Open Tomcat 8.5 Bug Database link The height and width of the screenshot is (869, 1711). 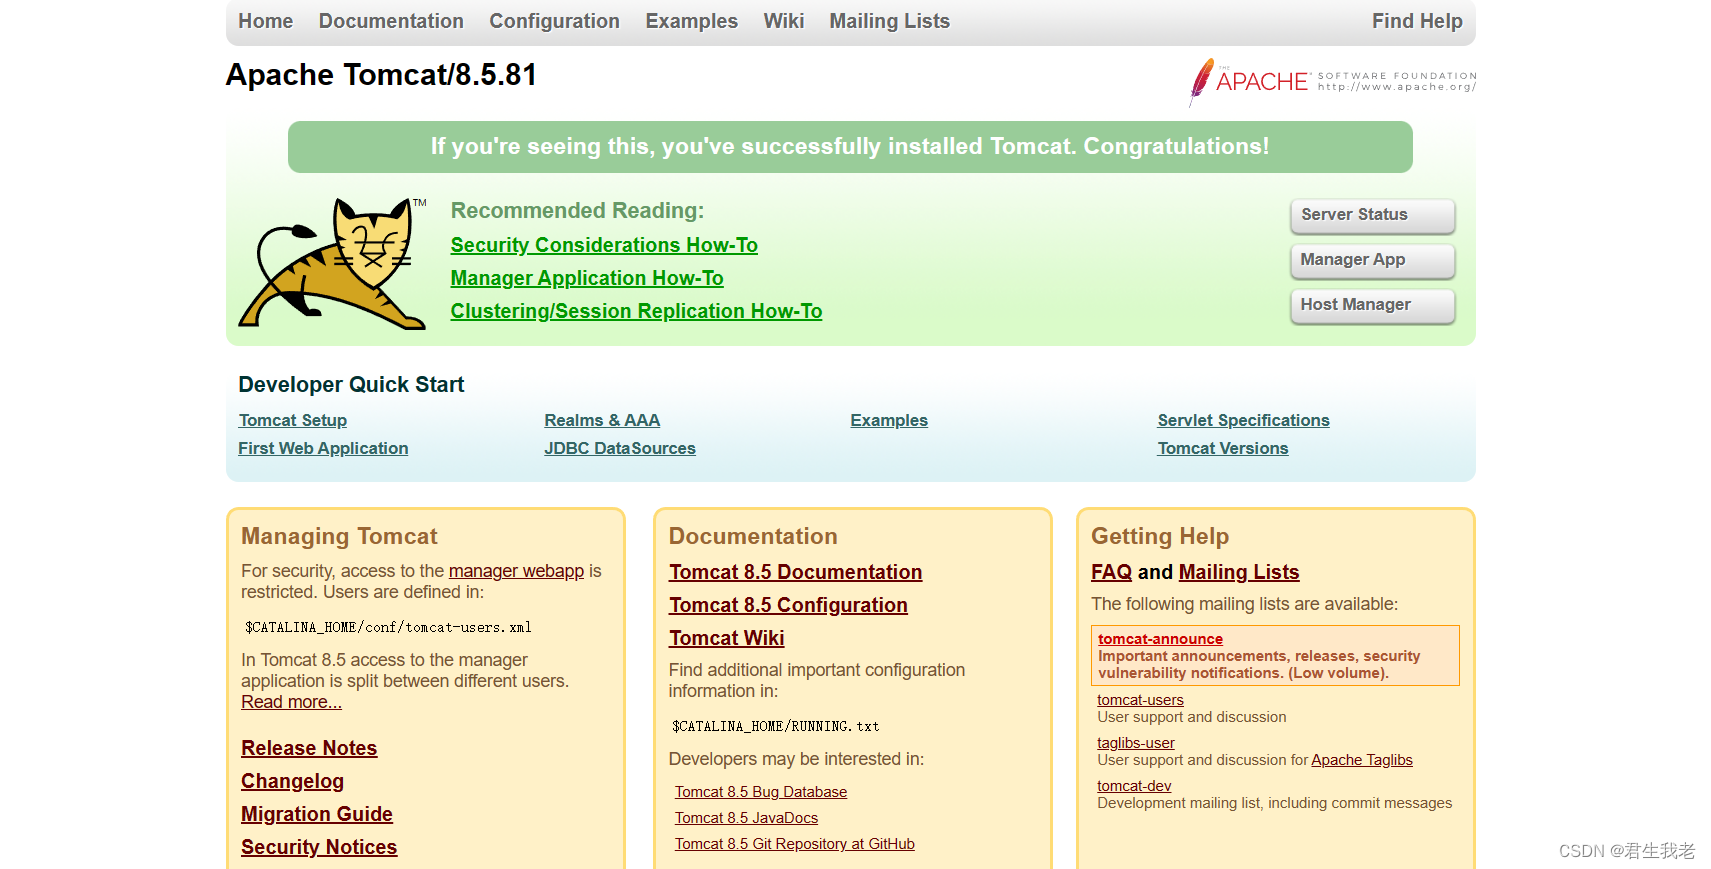[x=761, y=792]
